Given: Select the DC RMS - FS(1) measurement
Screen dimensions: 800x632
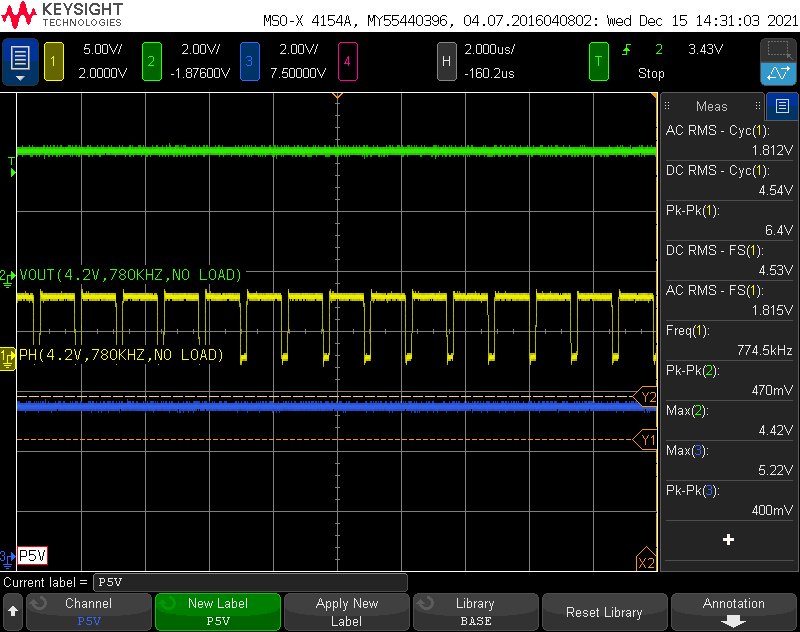Looking at the screenshot, I should pos(729,260).
